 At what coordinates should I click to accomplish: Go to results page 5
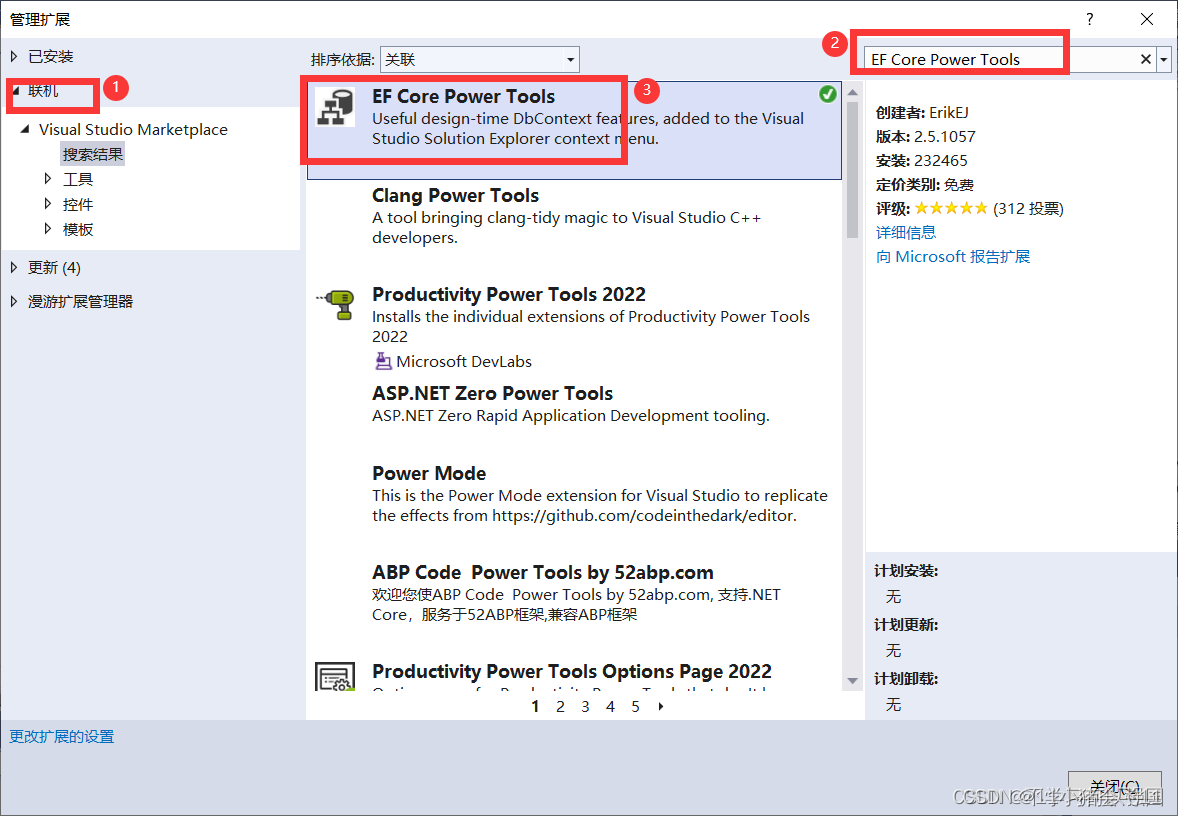click(x=636, y=706)
